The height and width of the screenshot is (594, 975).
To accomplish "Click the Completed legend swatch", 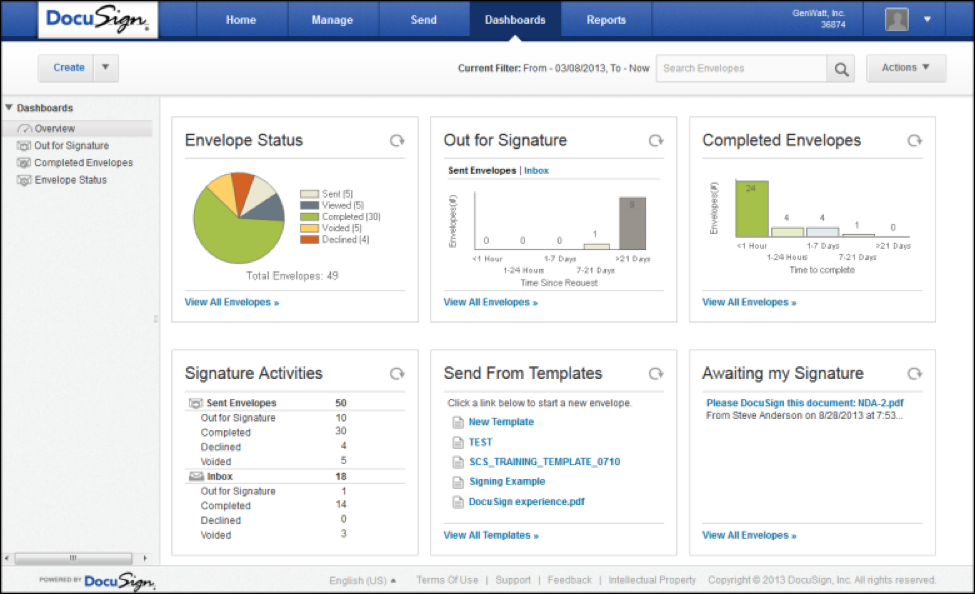I will click(309, 217).
